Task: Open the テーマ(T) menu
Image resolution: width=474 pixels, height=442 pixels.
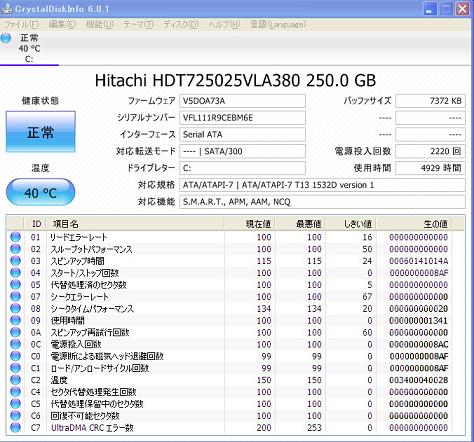Action: [x=138, y=24]
